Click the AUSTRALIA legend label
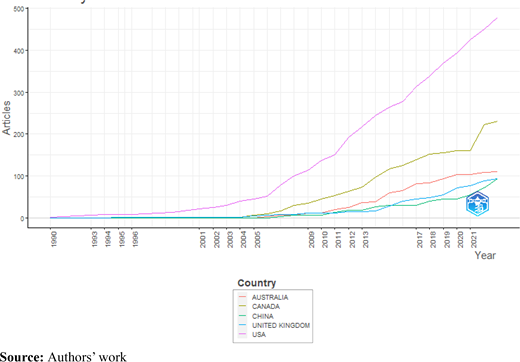Image resolution: width=520 pixels, height=362 pixels. (x=270, y=297)
